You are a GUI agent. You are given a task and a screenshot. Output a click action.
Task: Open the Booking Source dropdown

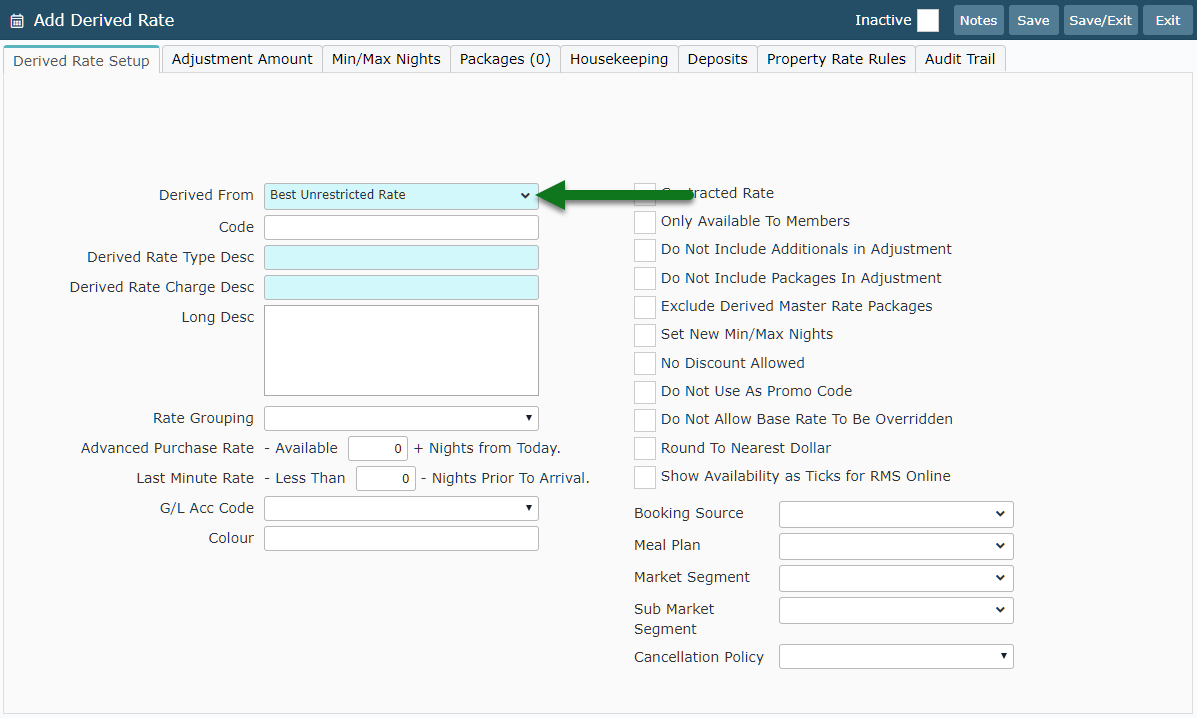point(896,514)
